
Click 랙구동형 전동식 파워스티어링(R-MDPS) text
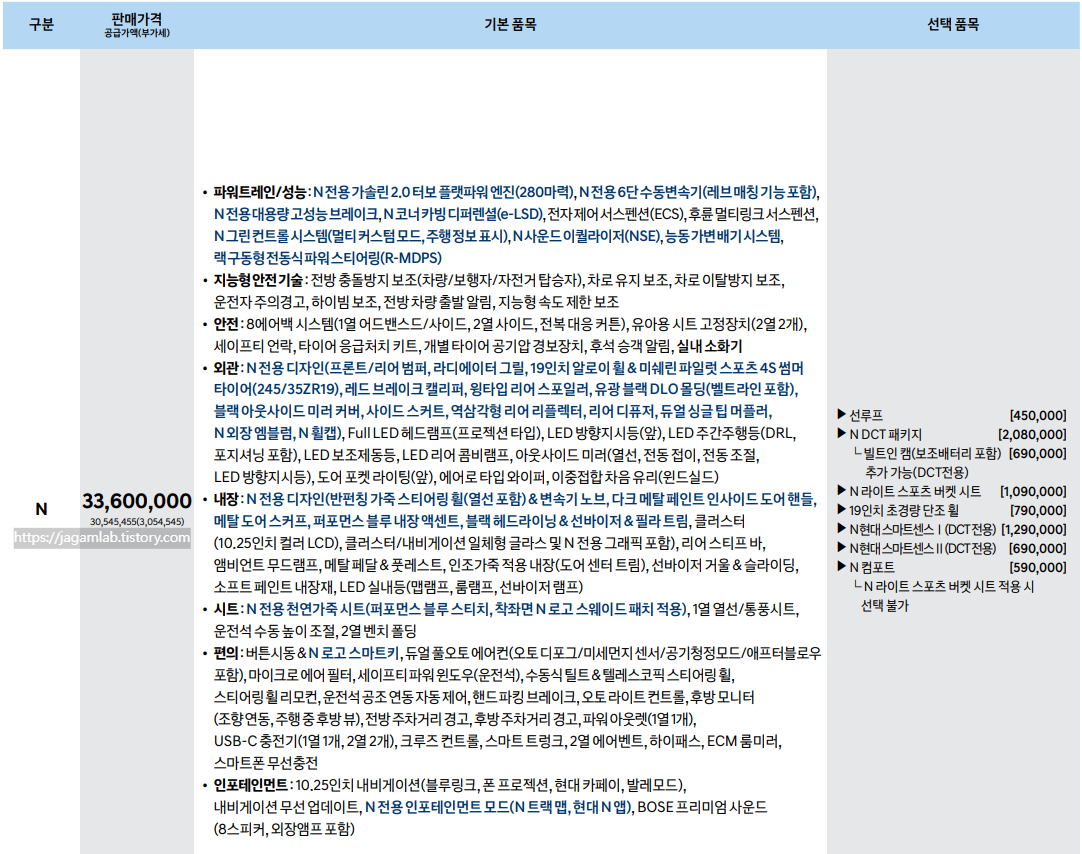(x=328, y=258)
